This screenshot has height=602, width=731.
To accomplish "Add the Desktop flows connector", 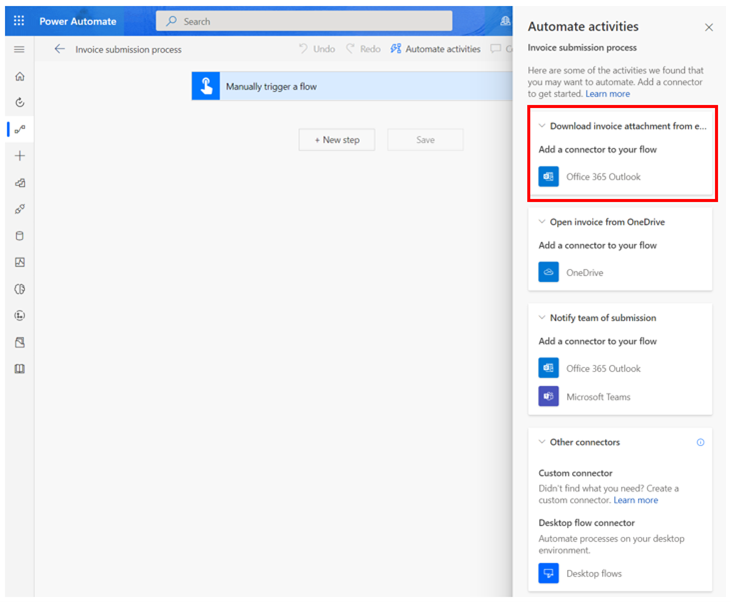I will (580, 574).
